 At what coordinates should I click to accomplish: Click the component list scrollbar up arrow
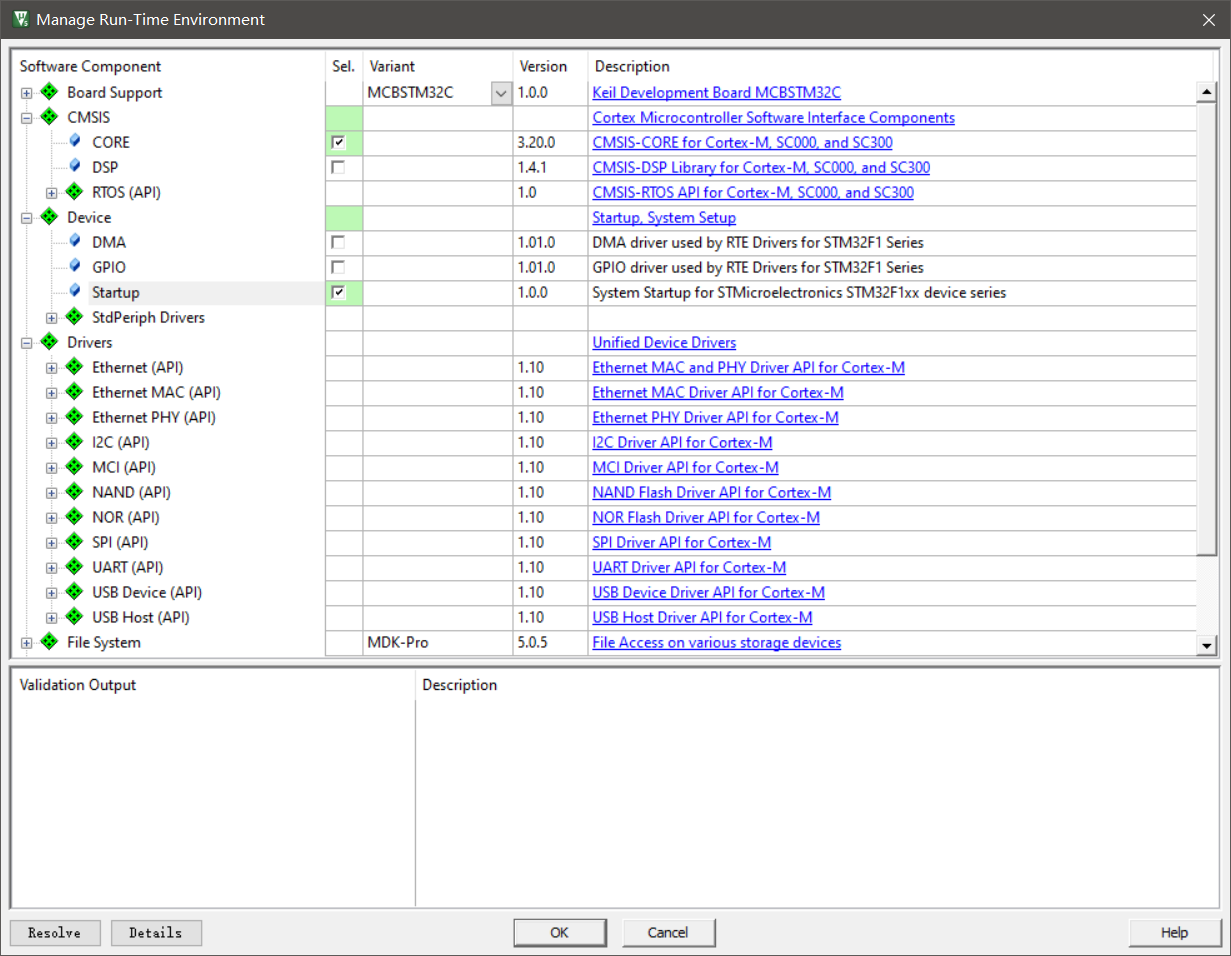coord(1207,93)
